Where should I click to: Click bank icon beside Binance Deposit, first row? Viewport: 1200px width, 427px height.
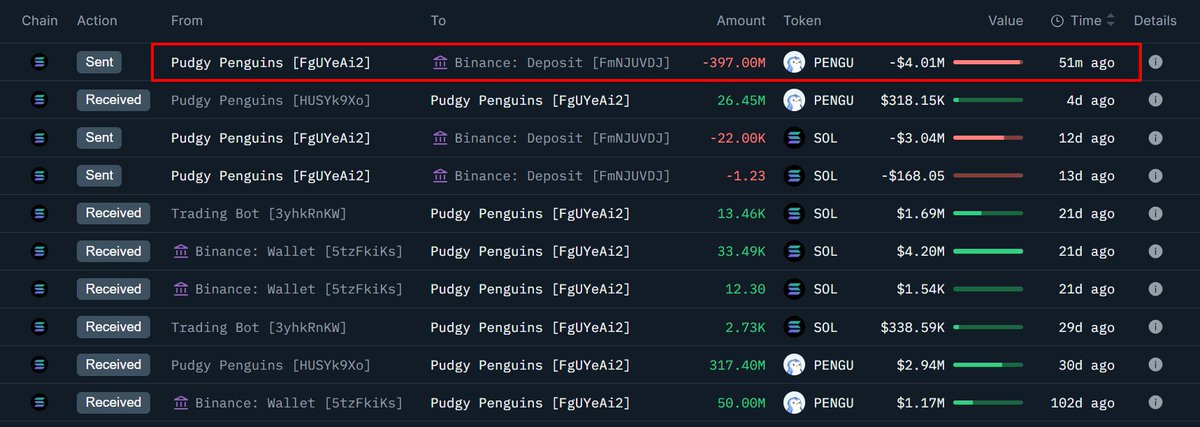click(440, 63)
